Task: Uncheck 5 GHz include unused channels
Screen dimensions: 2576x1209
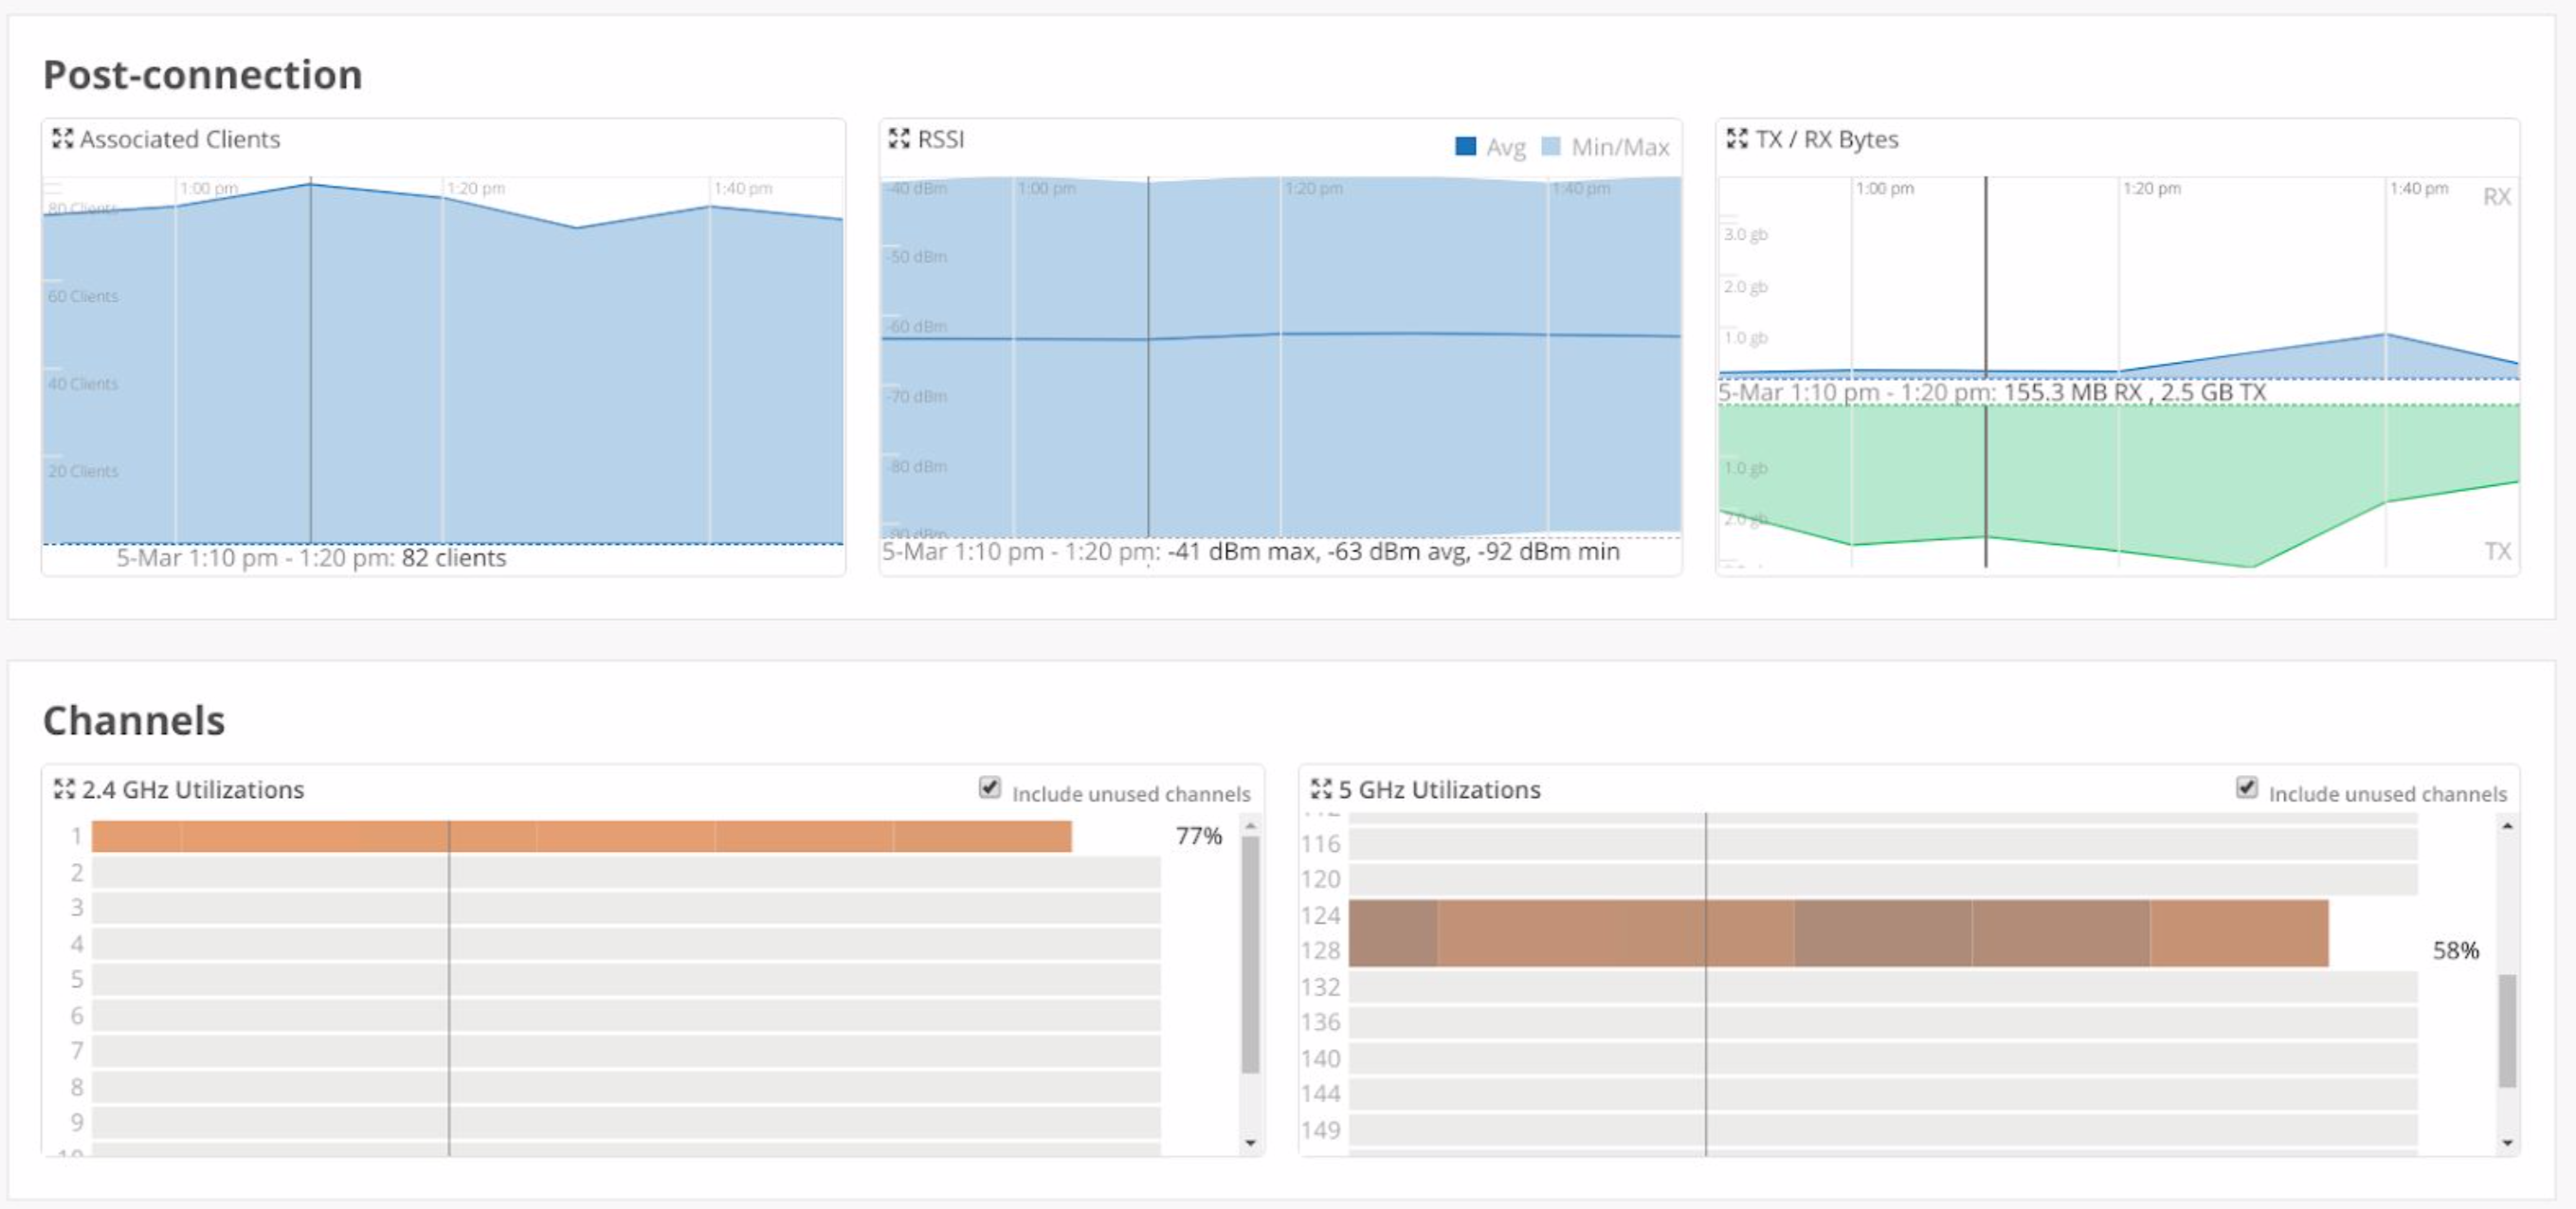Action: pyautogui.click(x=2246, y=787)
